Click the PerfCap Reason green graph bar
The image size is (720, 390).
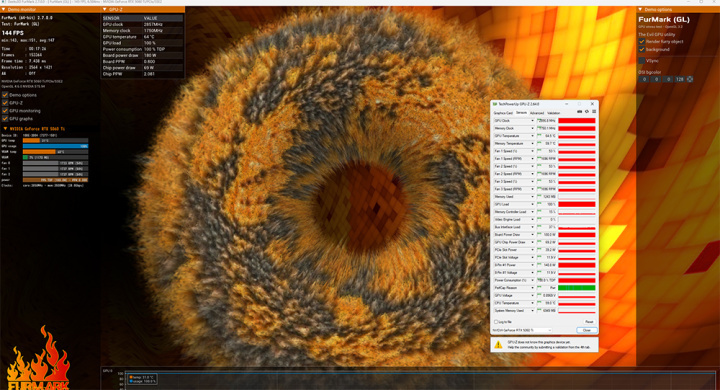577,288
